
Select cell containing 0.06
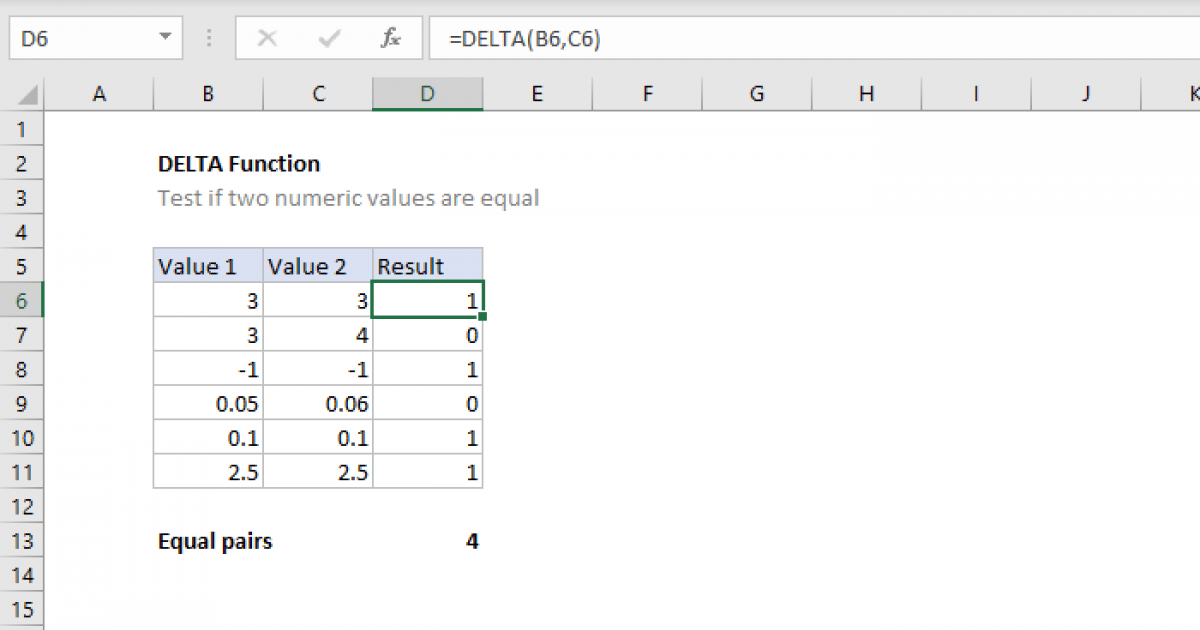click(318, 404)
